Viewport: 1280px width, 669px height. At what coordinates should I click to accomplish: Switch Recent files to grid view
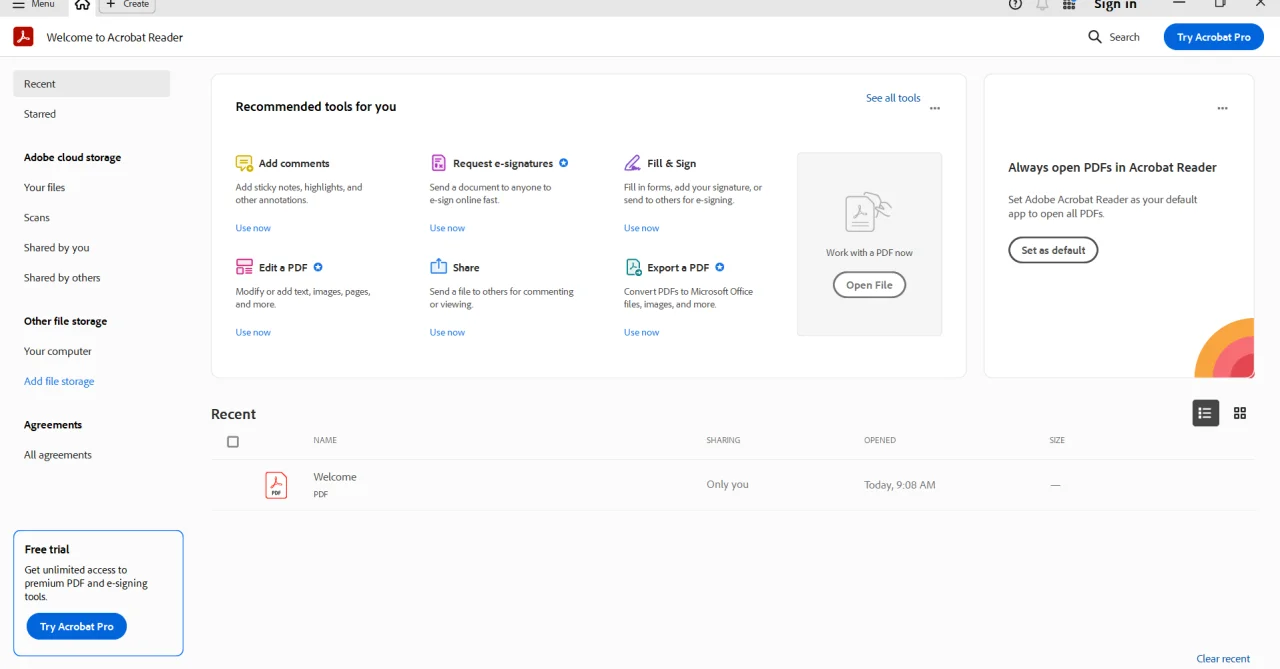[x=1240, y=413]
